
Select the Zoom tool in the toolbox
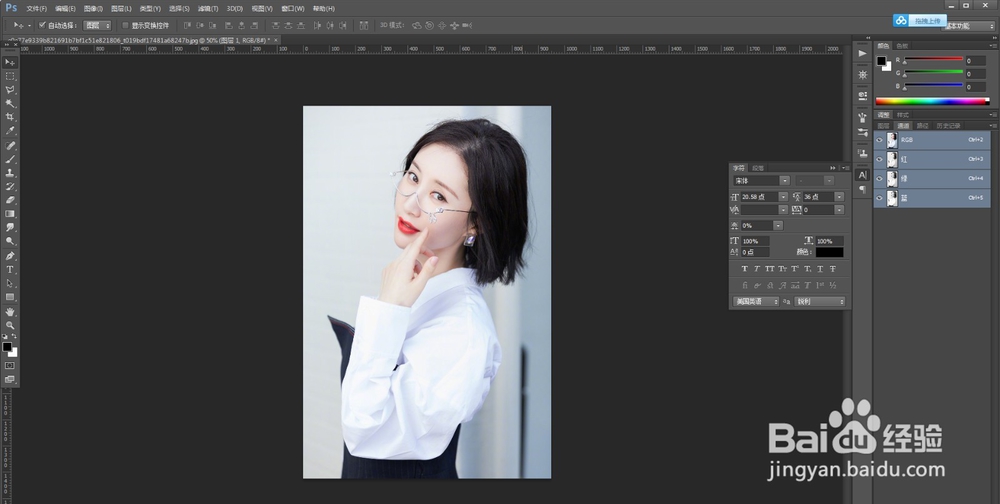click(10, 325)
